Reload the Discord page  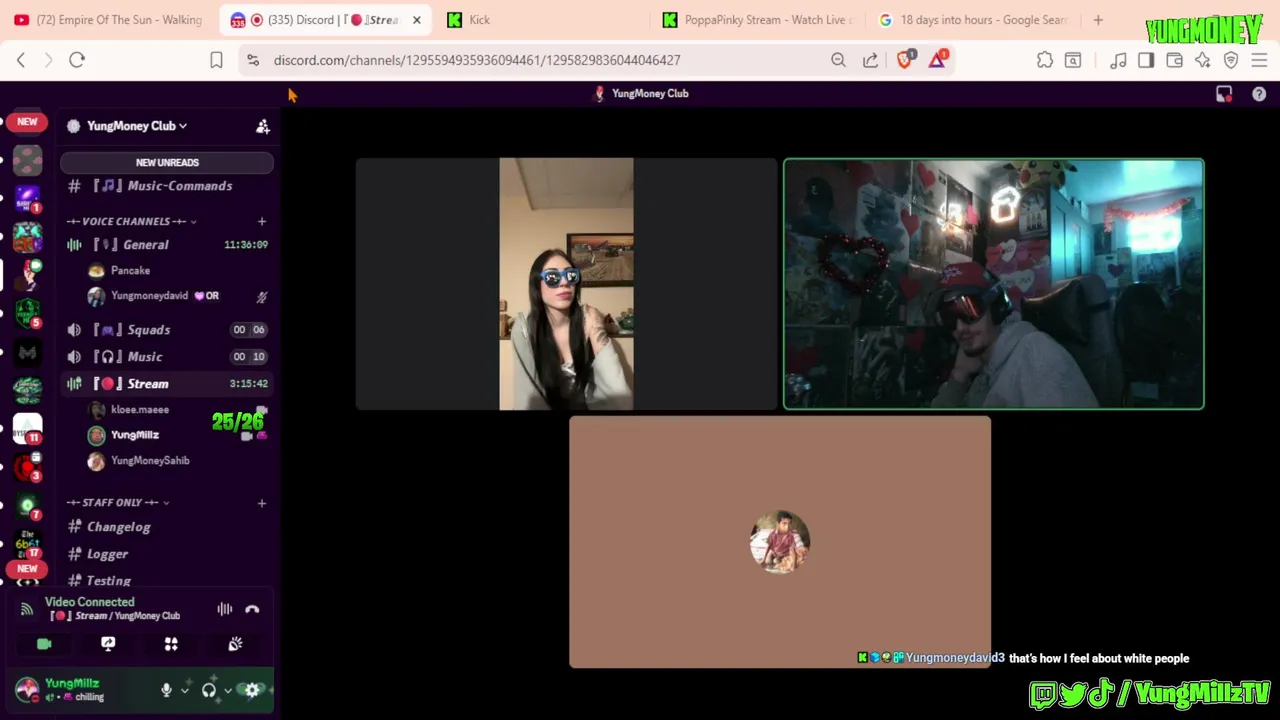tap(77, 60)
